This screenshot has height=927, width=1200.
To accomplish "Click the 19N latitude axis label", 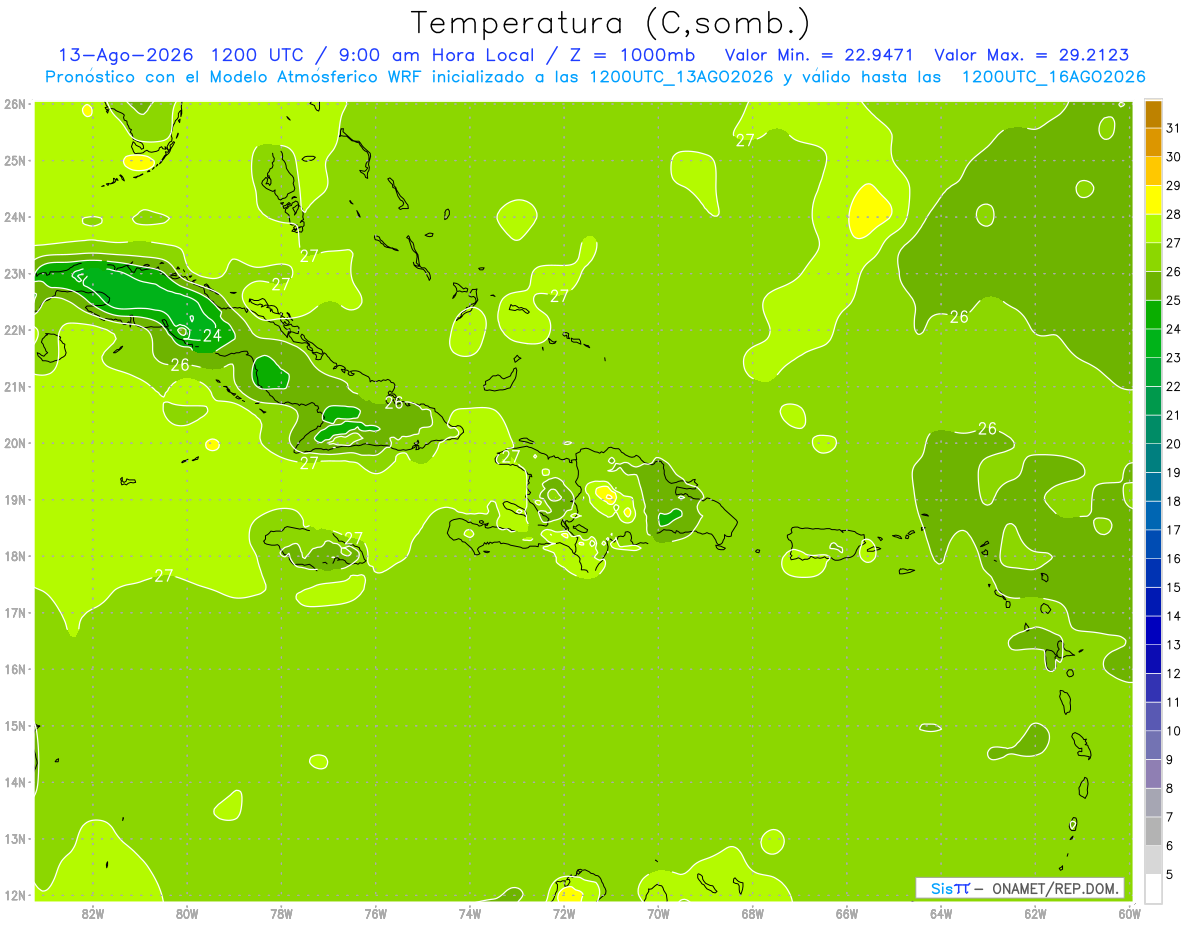I will pos(14,499).
